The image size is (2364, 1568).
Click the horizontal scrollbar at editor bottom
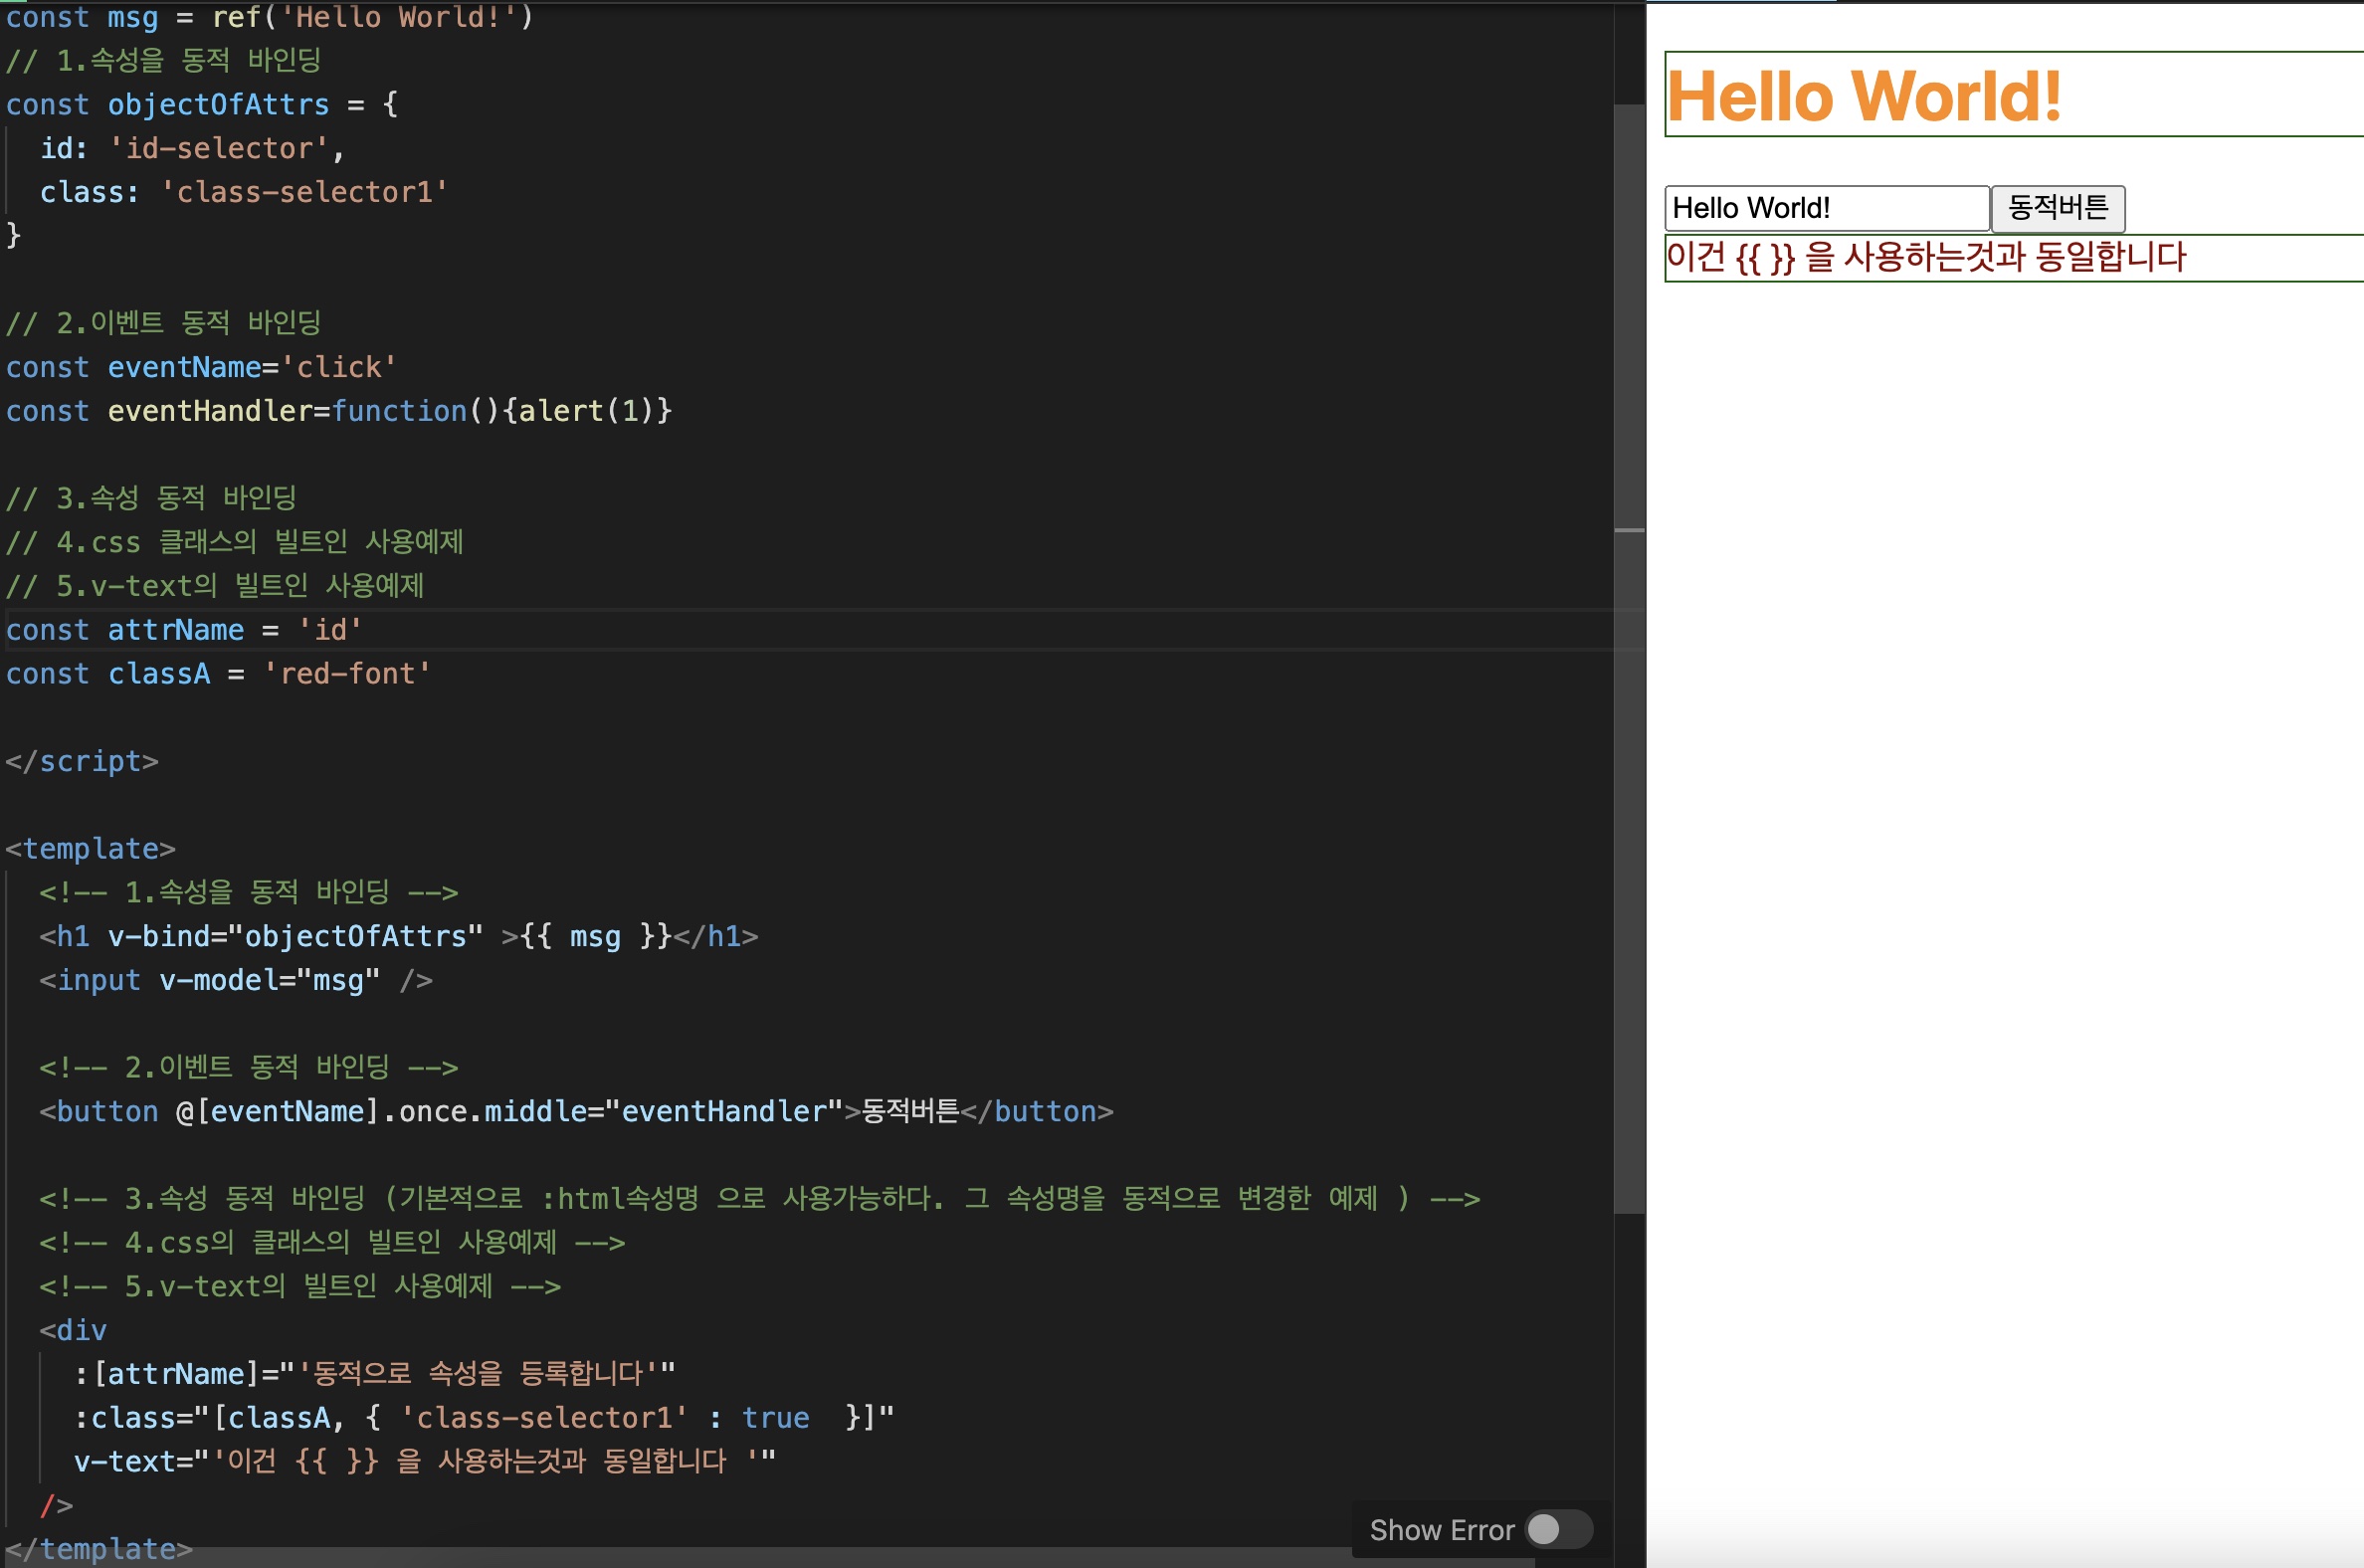point(768,1558)
